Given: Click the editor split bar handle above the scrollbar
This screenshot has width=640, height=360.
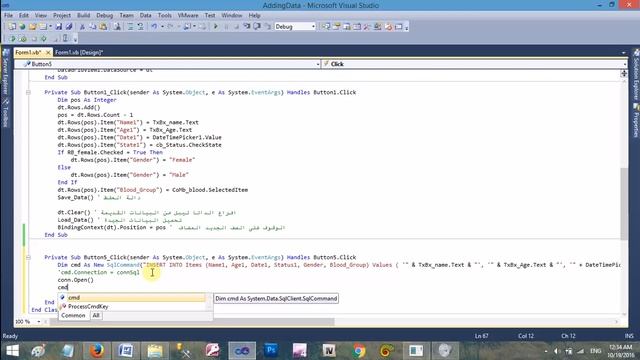Looking at the screenshot, I should coord(624,73).
